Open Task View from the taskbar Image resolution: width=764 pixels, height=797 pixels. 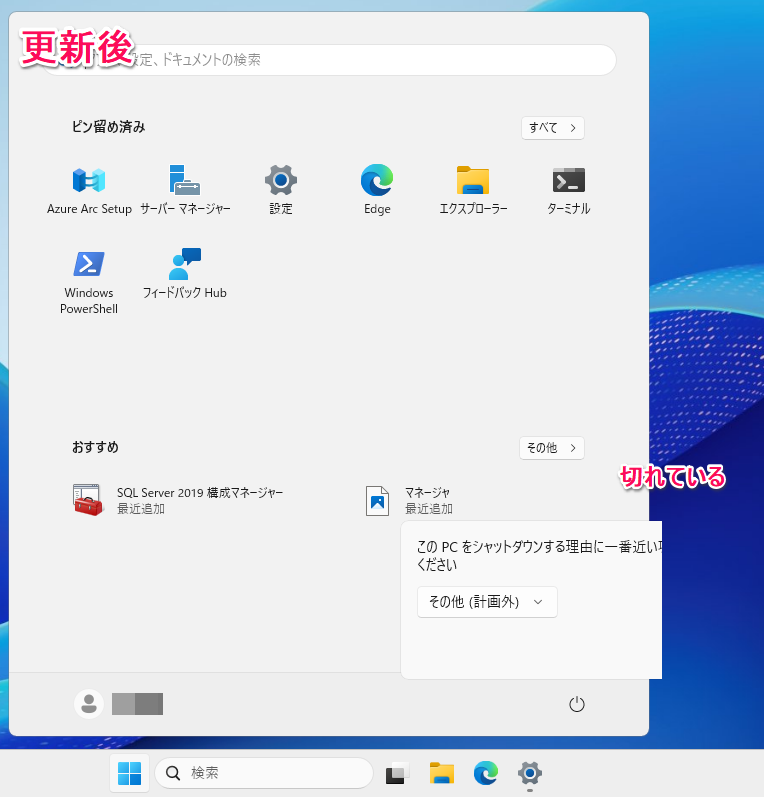pos(397,773)
